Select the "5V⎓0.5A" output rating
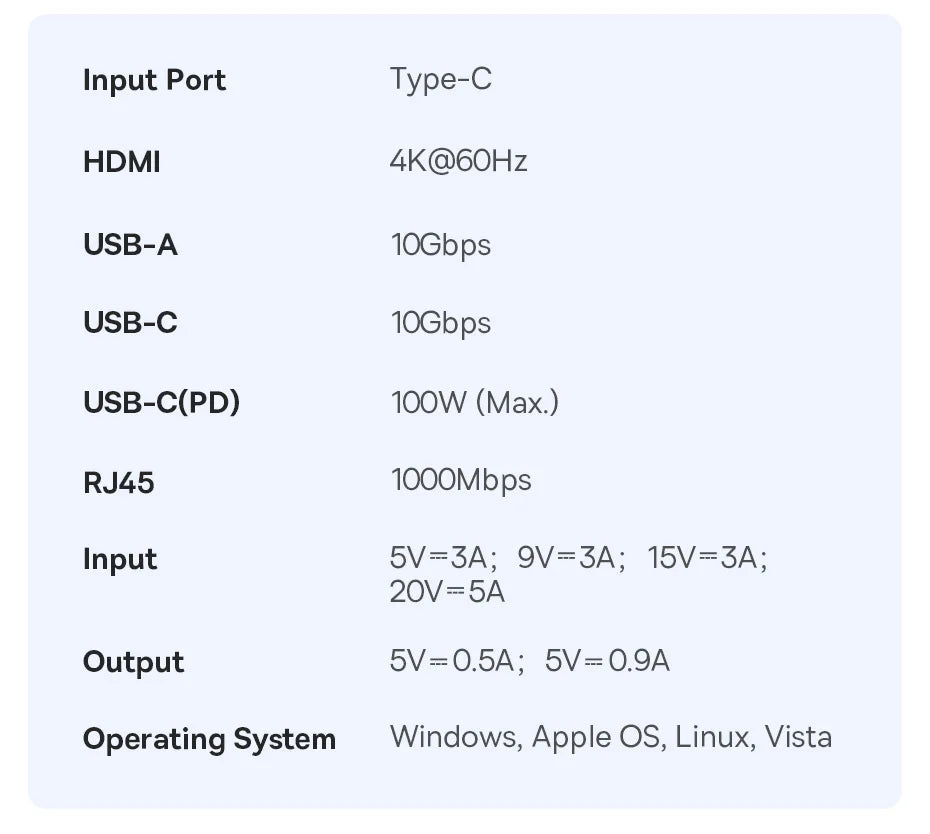930x834 pixels. 456,661
